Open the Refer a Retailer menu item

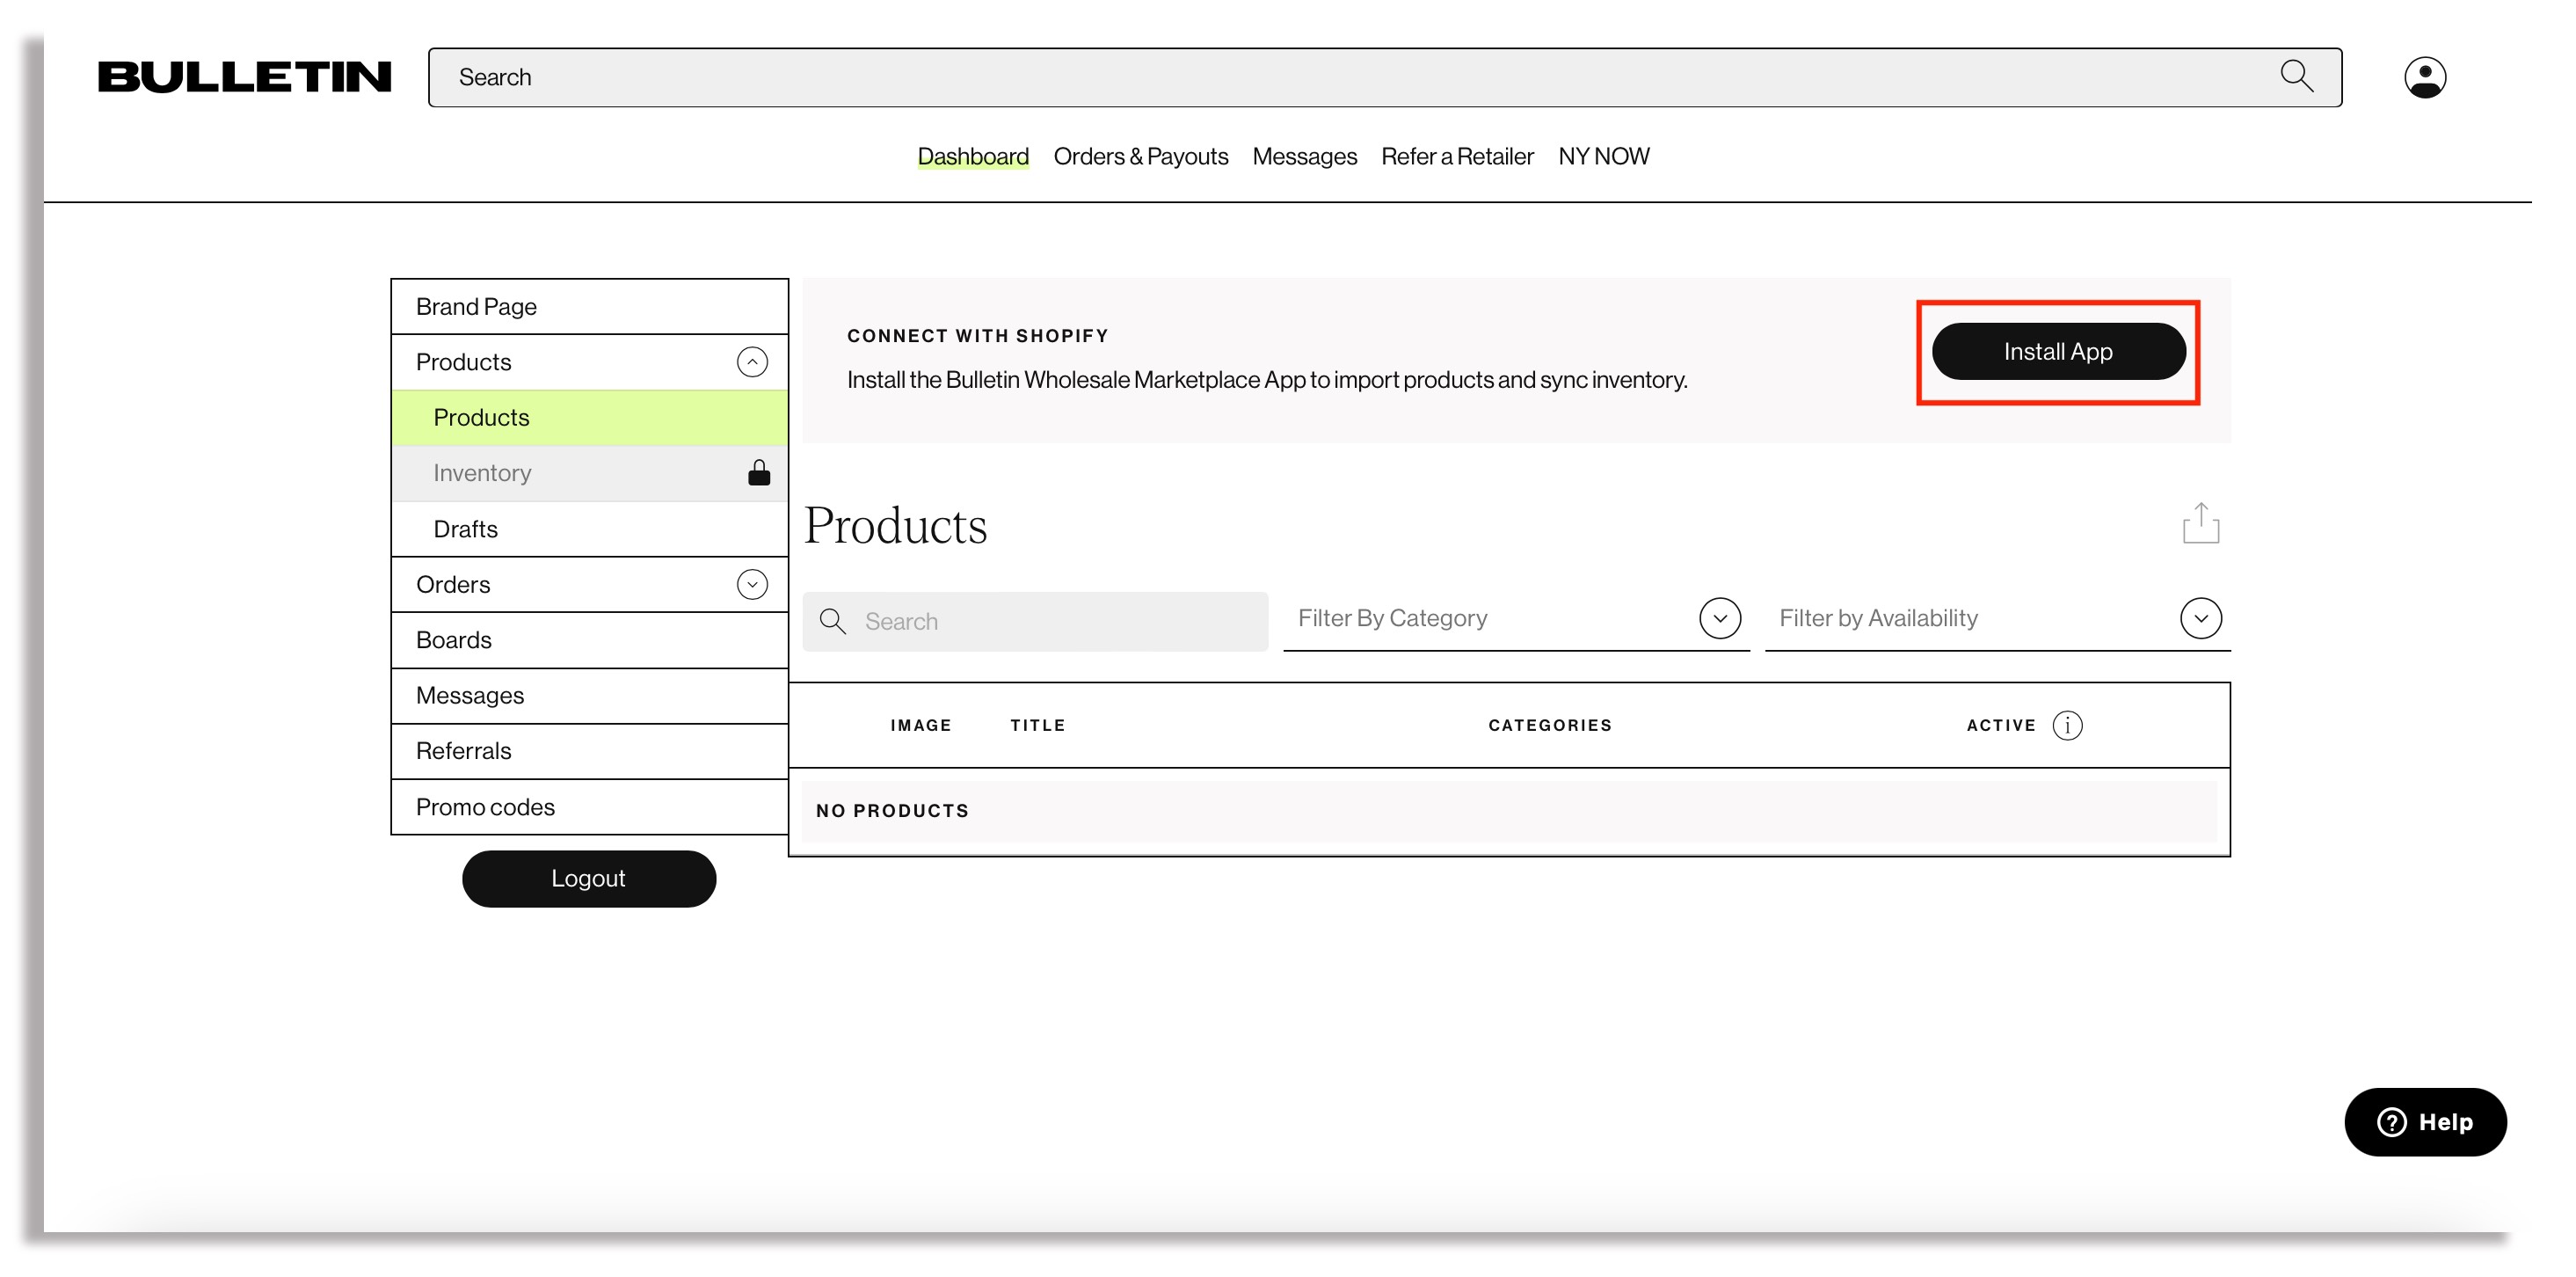pyautogui.click(x=1456, y=156)
